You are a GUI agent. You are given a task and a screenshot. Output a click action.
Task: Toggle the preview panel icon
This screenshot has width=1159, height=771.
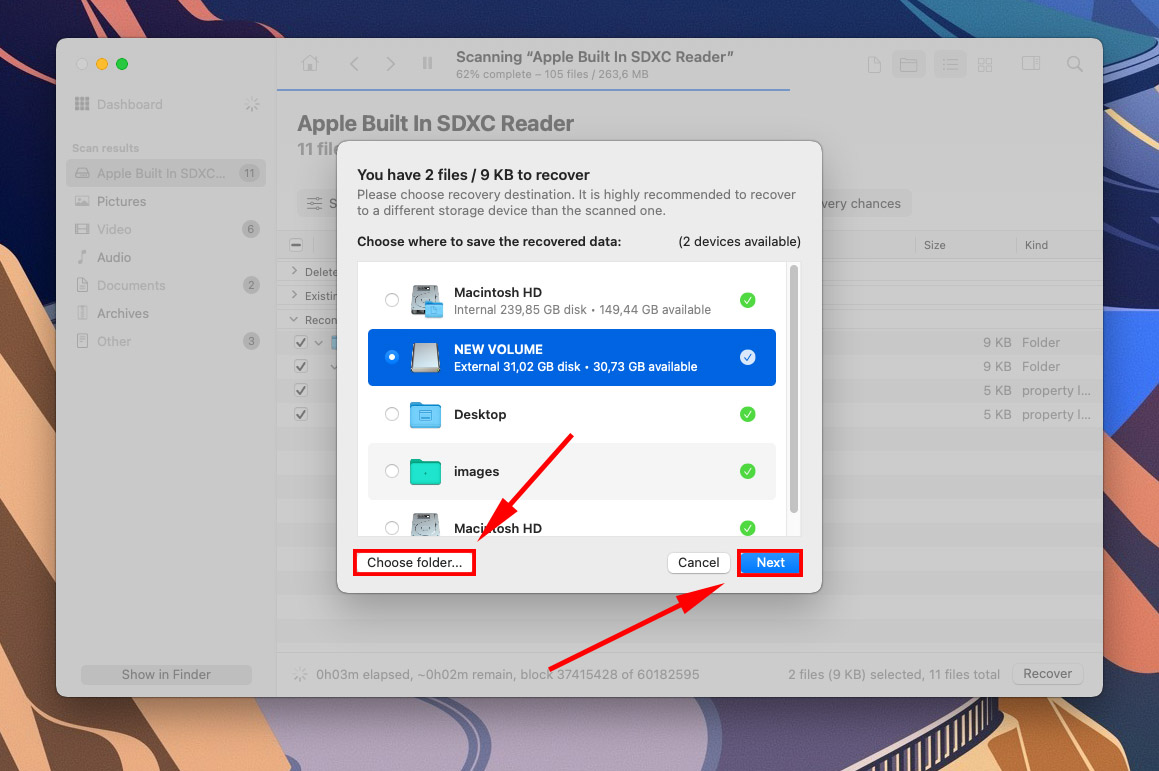pyautogui.click(x=1030, y=63)
